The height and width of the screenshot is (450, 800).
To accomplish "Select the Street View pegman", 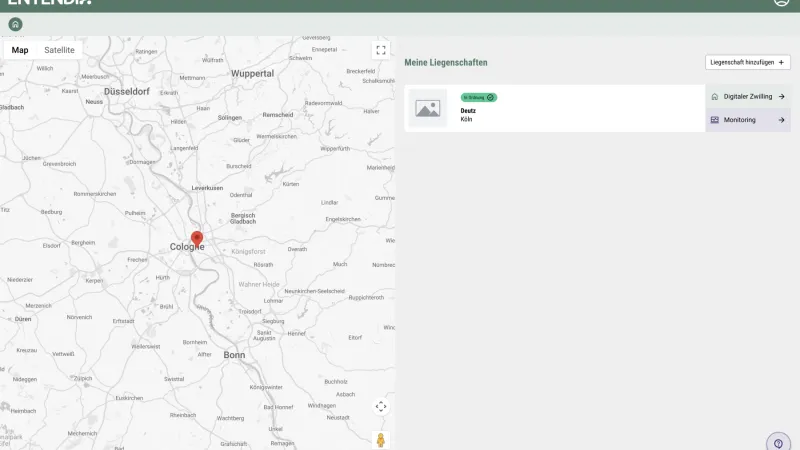I will tap(380, 439).
